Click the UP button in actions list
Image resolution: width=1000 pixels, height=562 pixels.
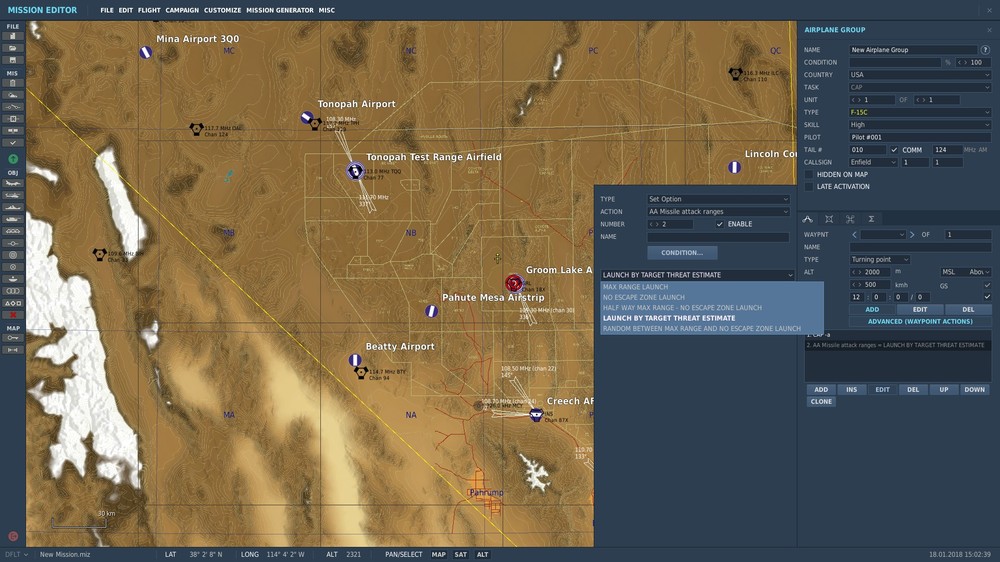click(x=943, y=390)
